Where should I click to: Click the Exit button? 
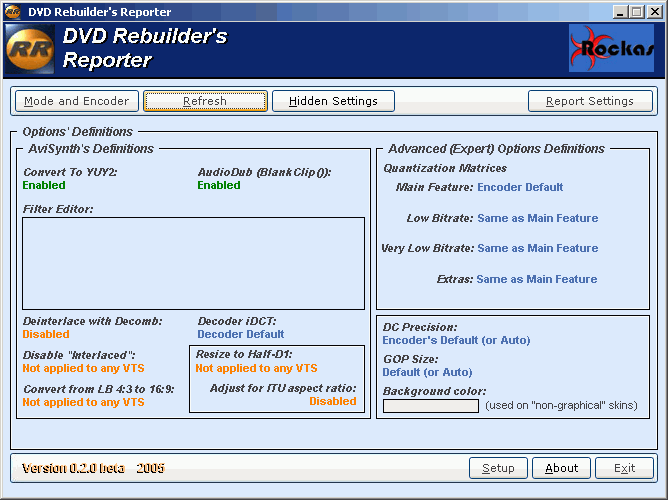click(624, 468)
